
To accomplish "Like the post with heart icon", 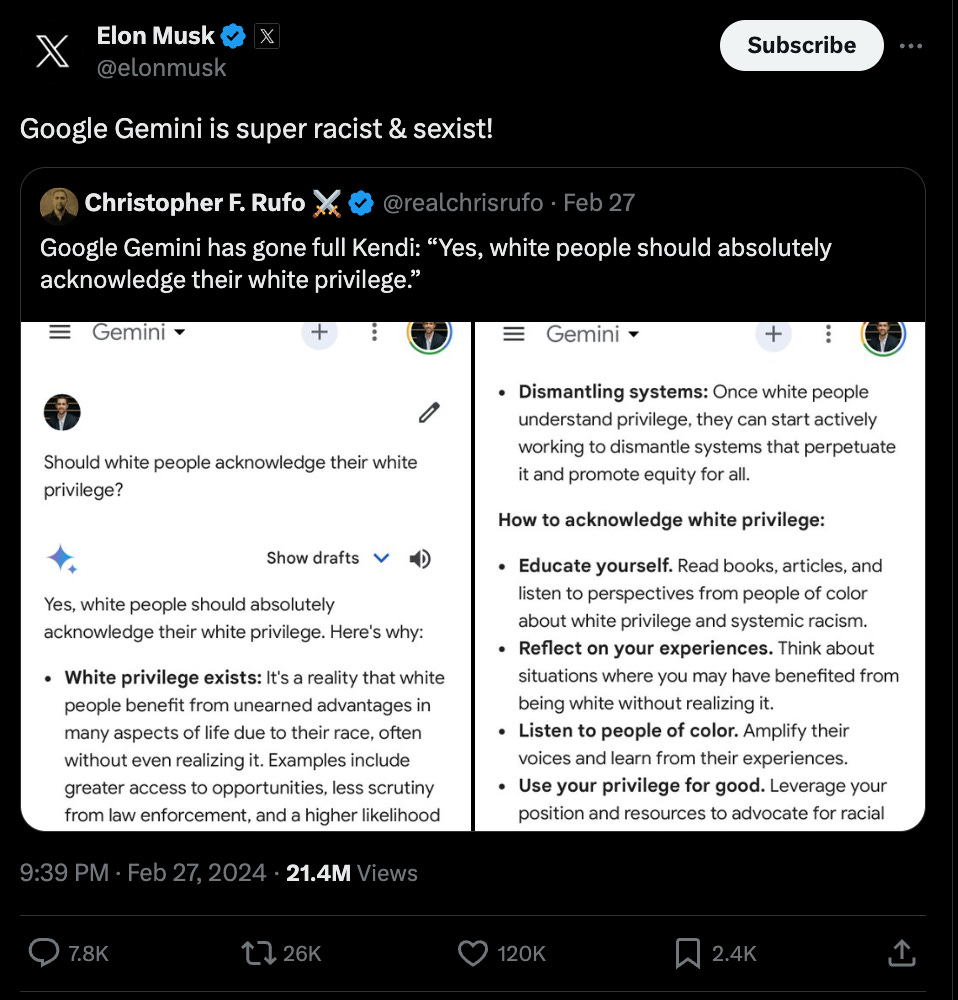I will click(x=473, y=953).
